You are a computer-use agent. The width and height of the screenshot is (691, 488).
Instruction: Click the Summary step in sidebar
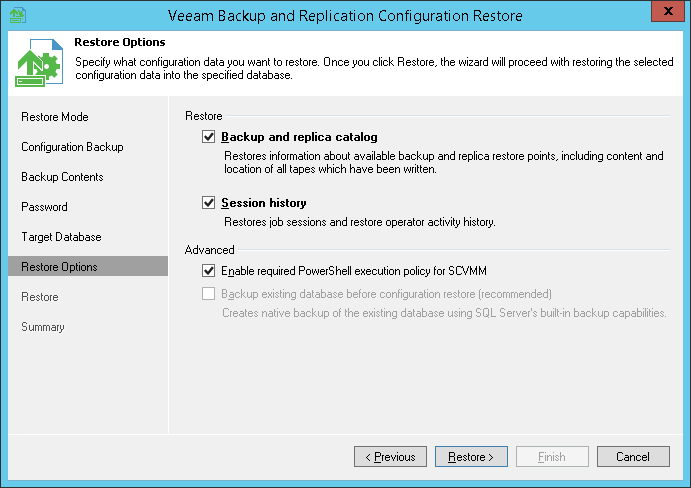click(x=43, y=327)
